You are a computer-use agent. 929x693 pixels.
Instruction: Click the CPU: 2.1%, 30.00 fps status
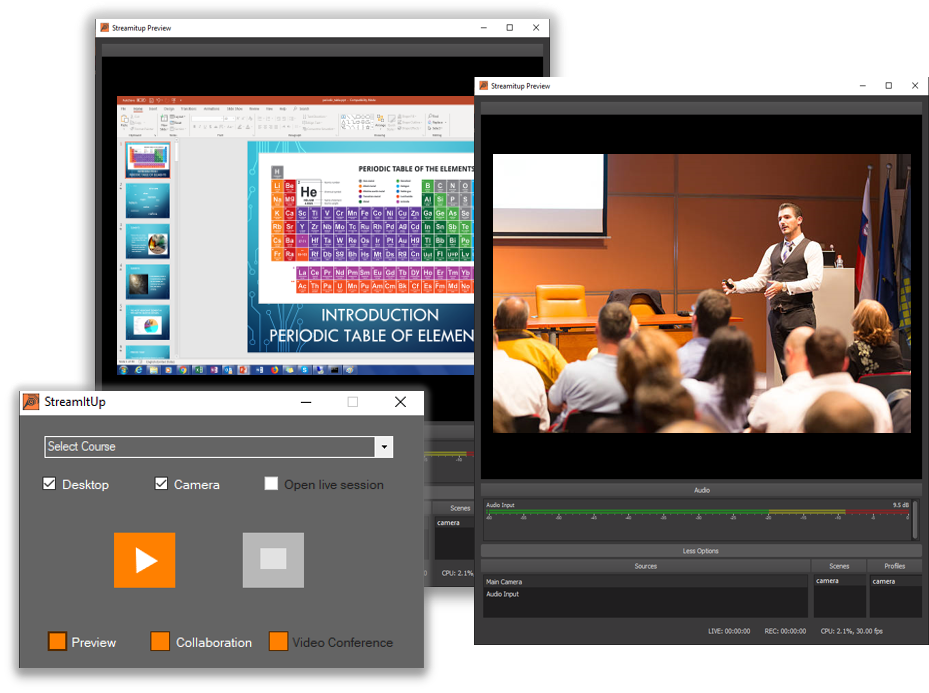pos(851,631)
